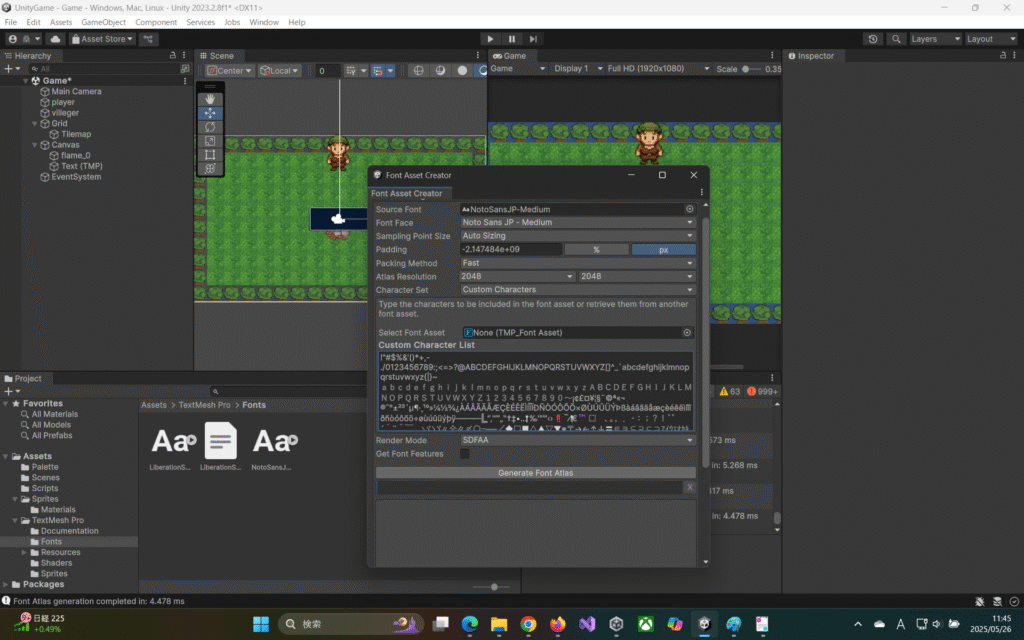Image resolution: width=1024 pixels, height=640 pixels.
Task: Collapse the Canvas object in Hierarchy
Action: tap(35, 145)
